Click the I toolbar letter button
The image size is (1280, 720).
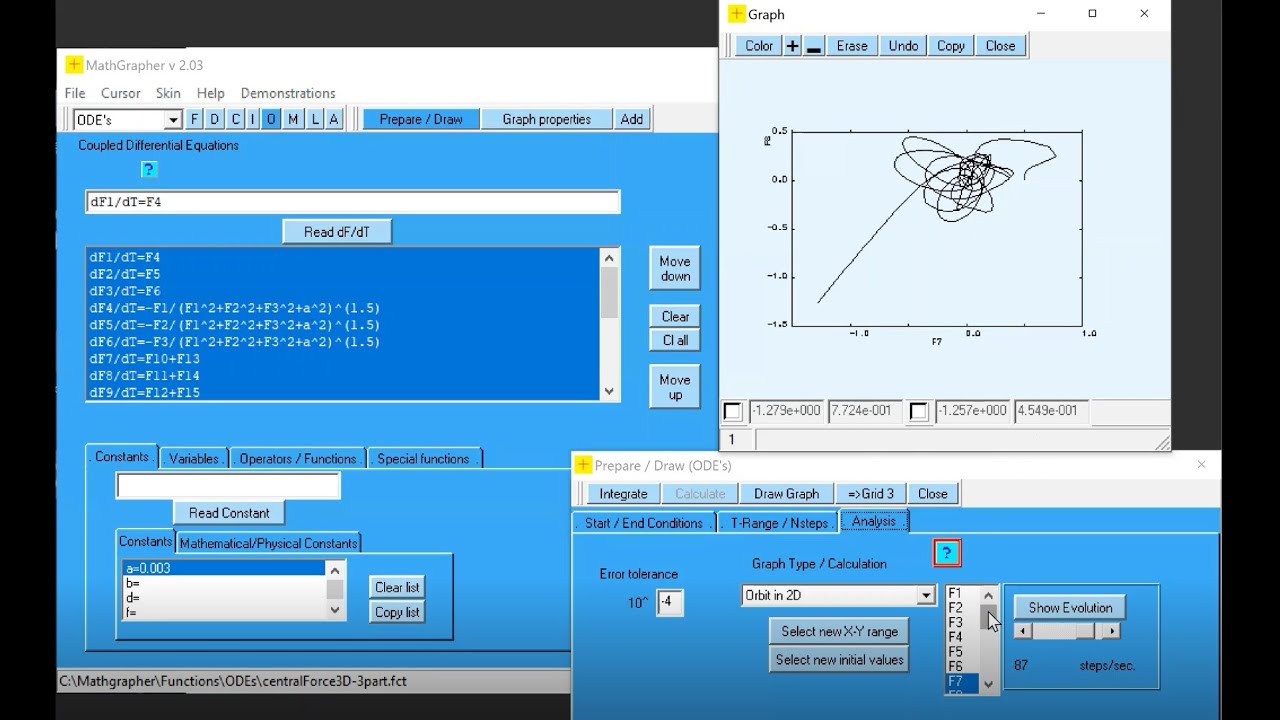[252, 119]
